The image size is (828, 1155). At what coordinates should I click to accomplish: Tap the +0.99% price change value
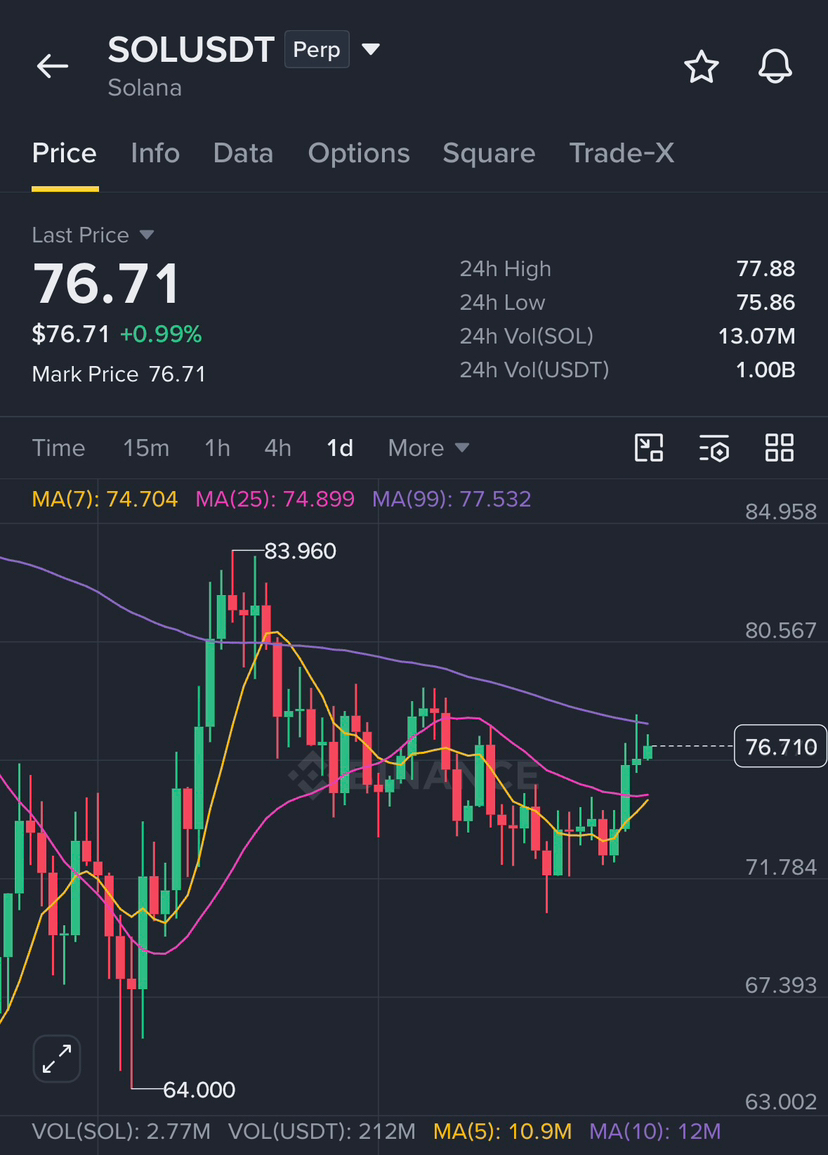tap(161, 334)
